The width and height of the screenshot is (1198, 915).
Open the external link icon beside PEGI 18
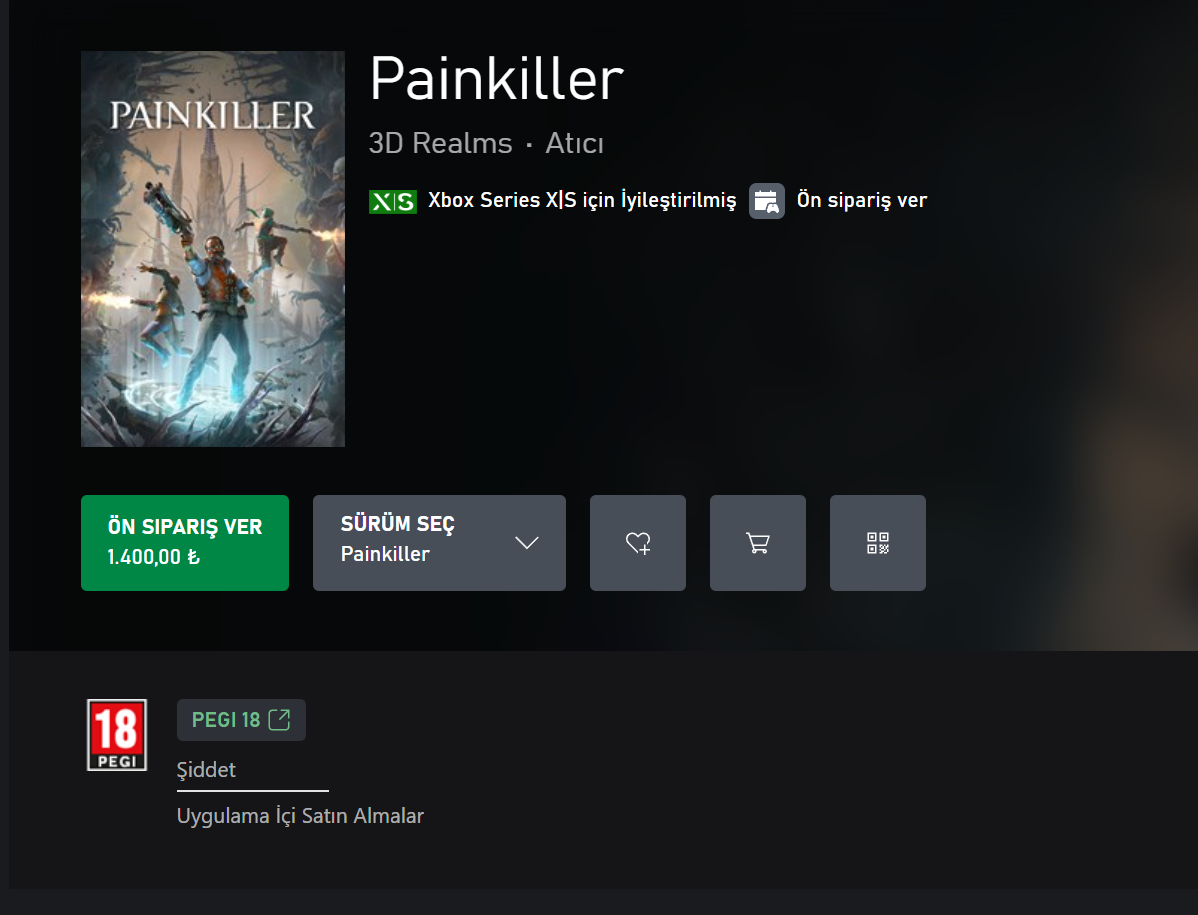click(x=280, y=719)
